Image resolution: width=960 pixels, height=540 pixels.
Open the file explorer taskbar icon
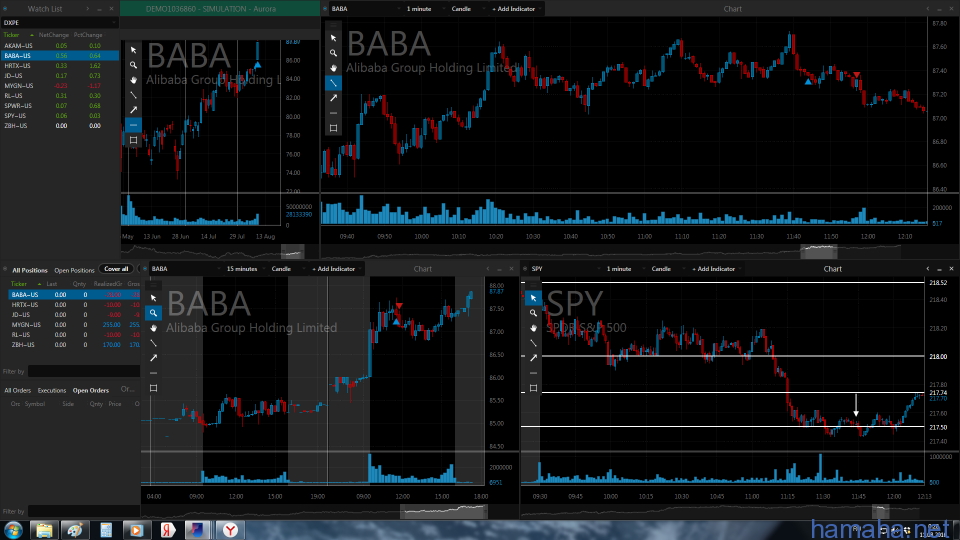[44, 530]
